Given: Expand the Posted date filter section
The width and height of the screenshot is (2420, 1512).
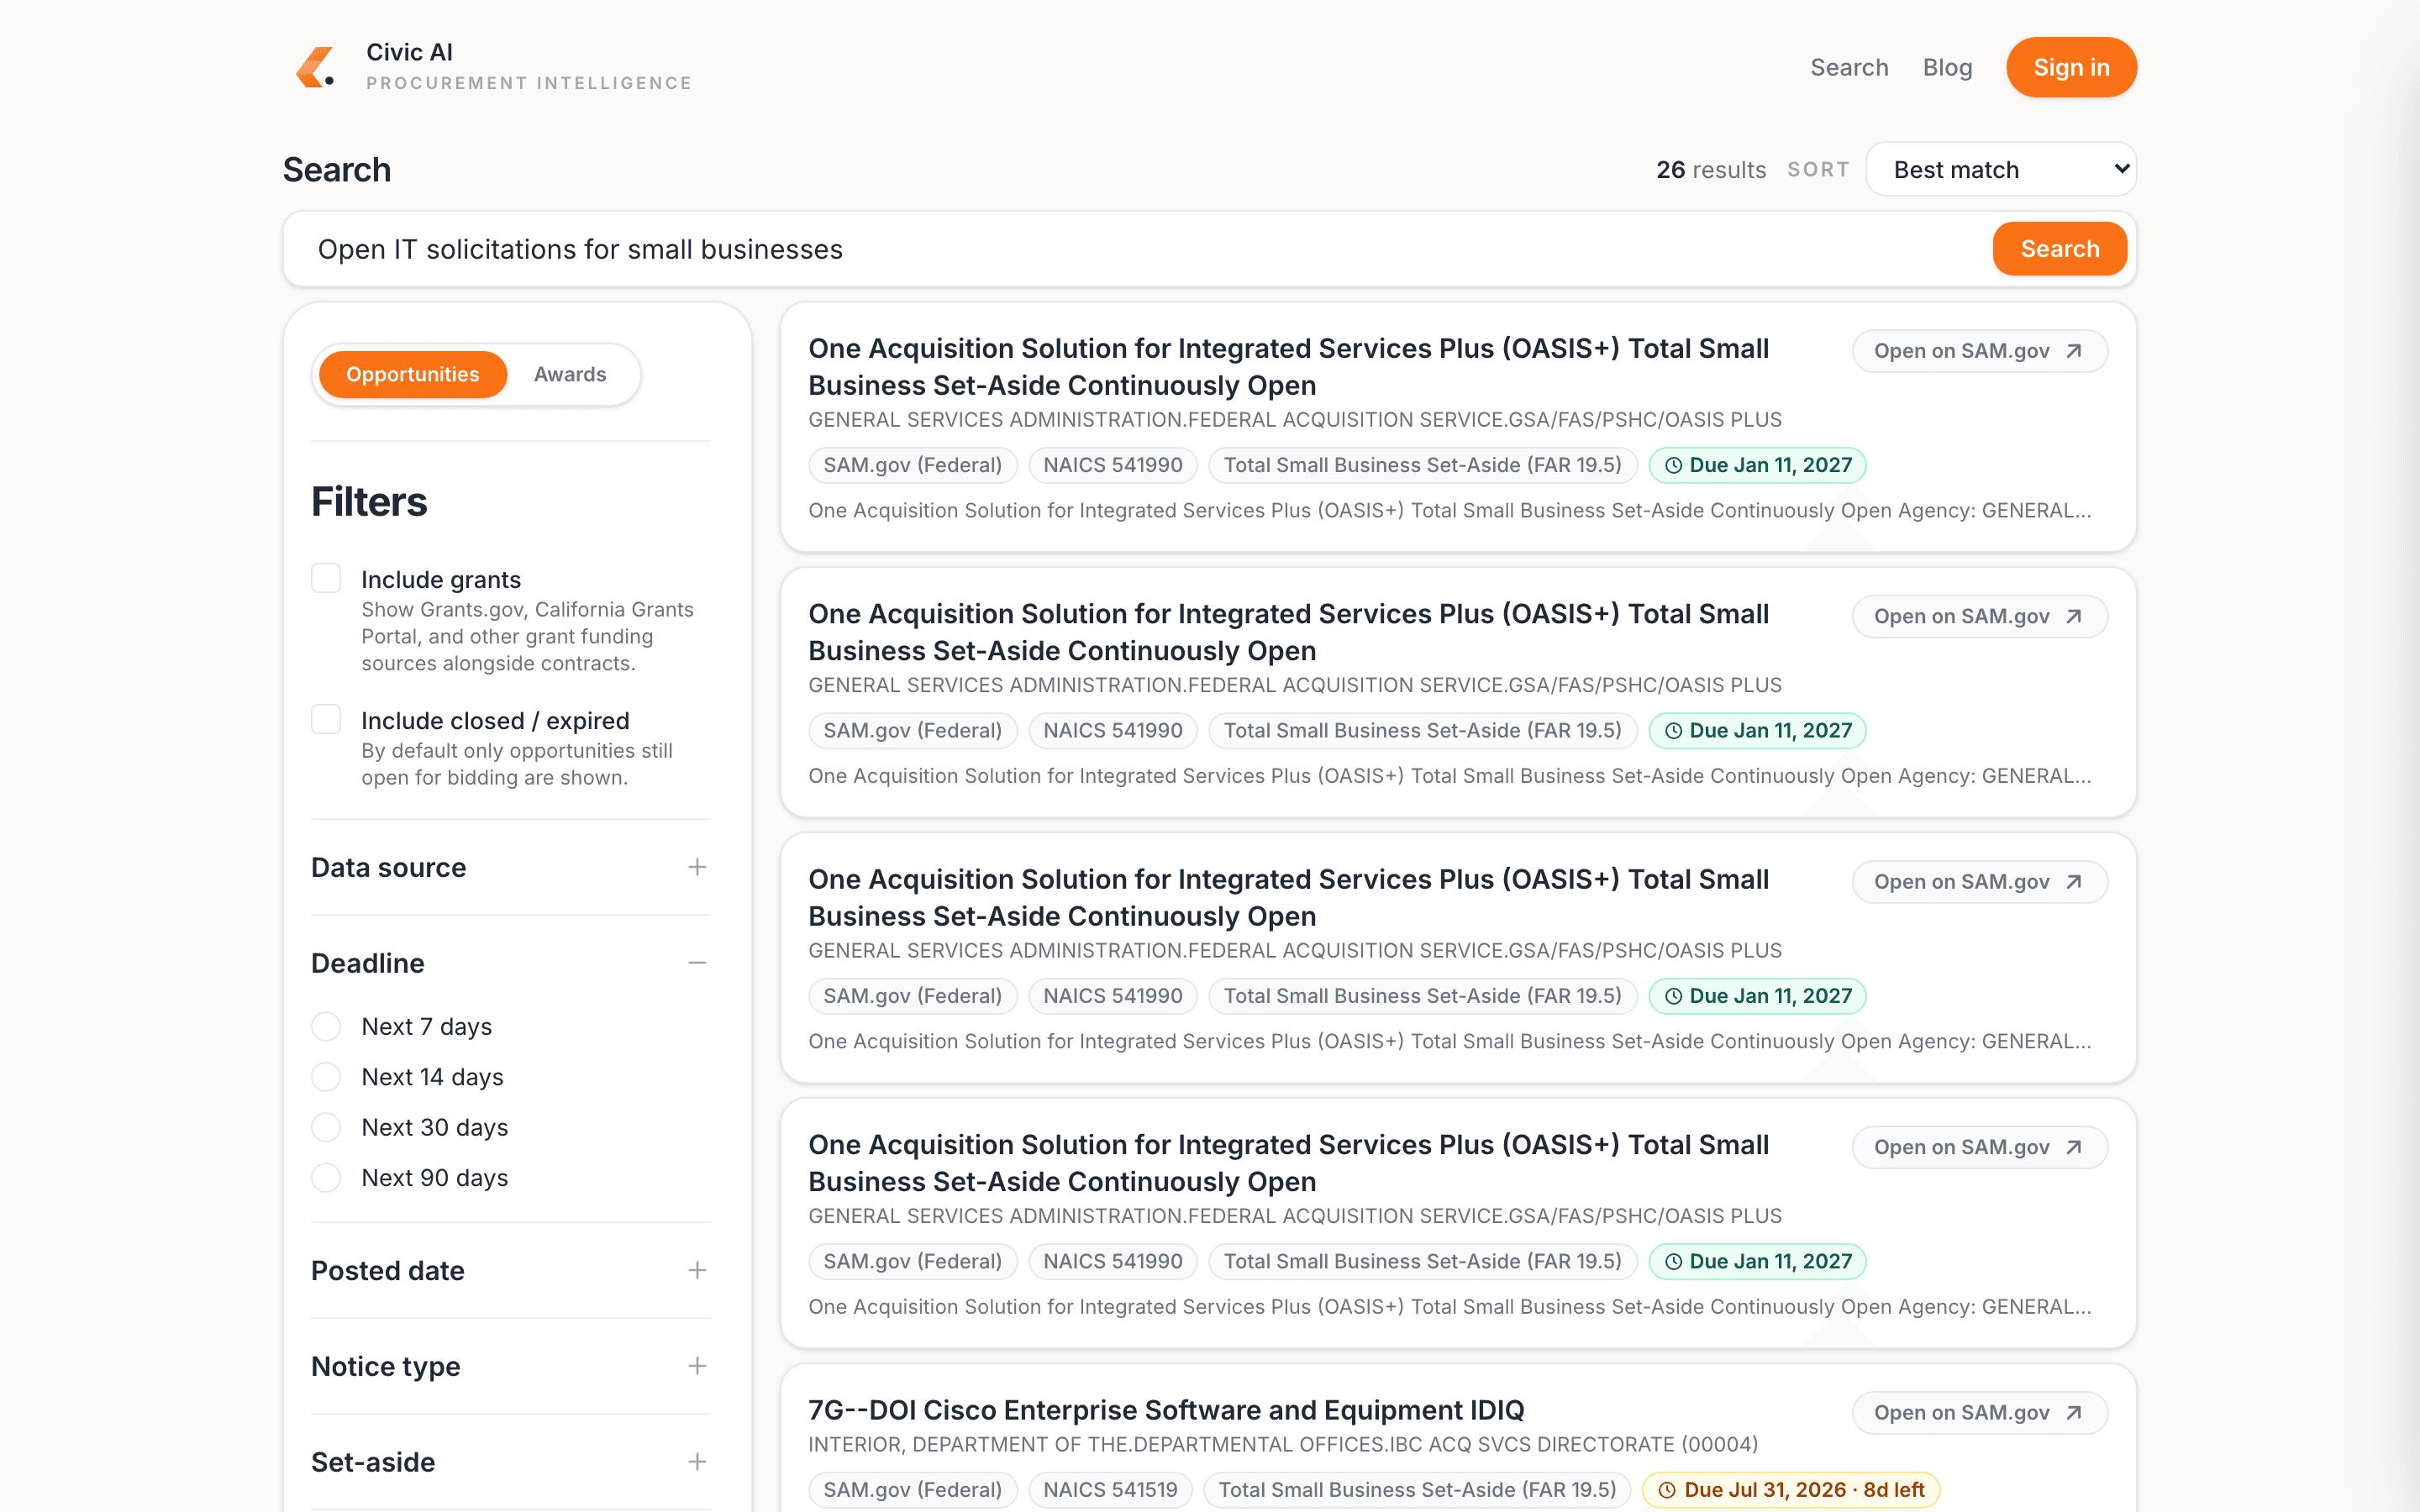Looking at the screenshot, I should [x=510, y=1270].
